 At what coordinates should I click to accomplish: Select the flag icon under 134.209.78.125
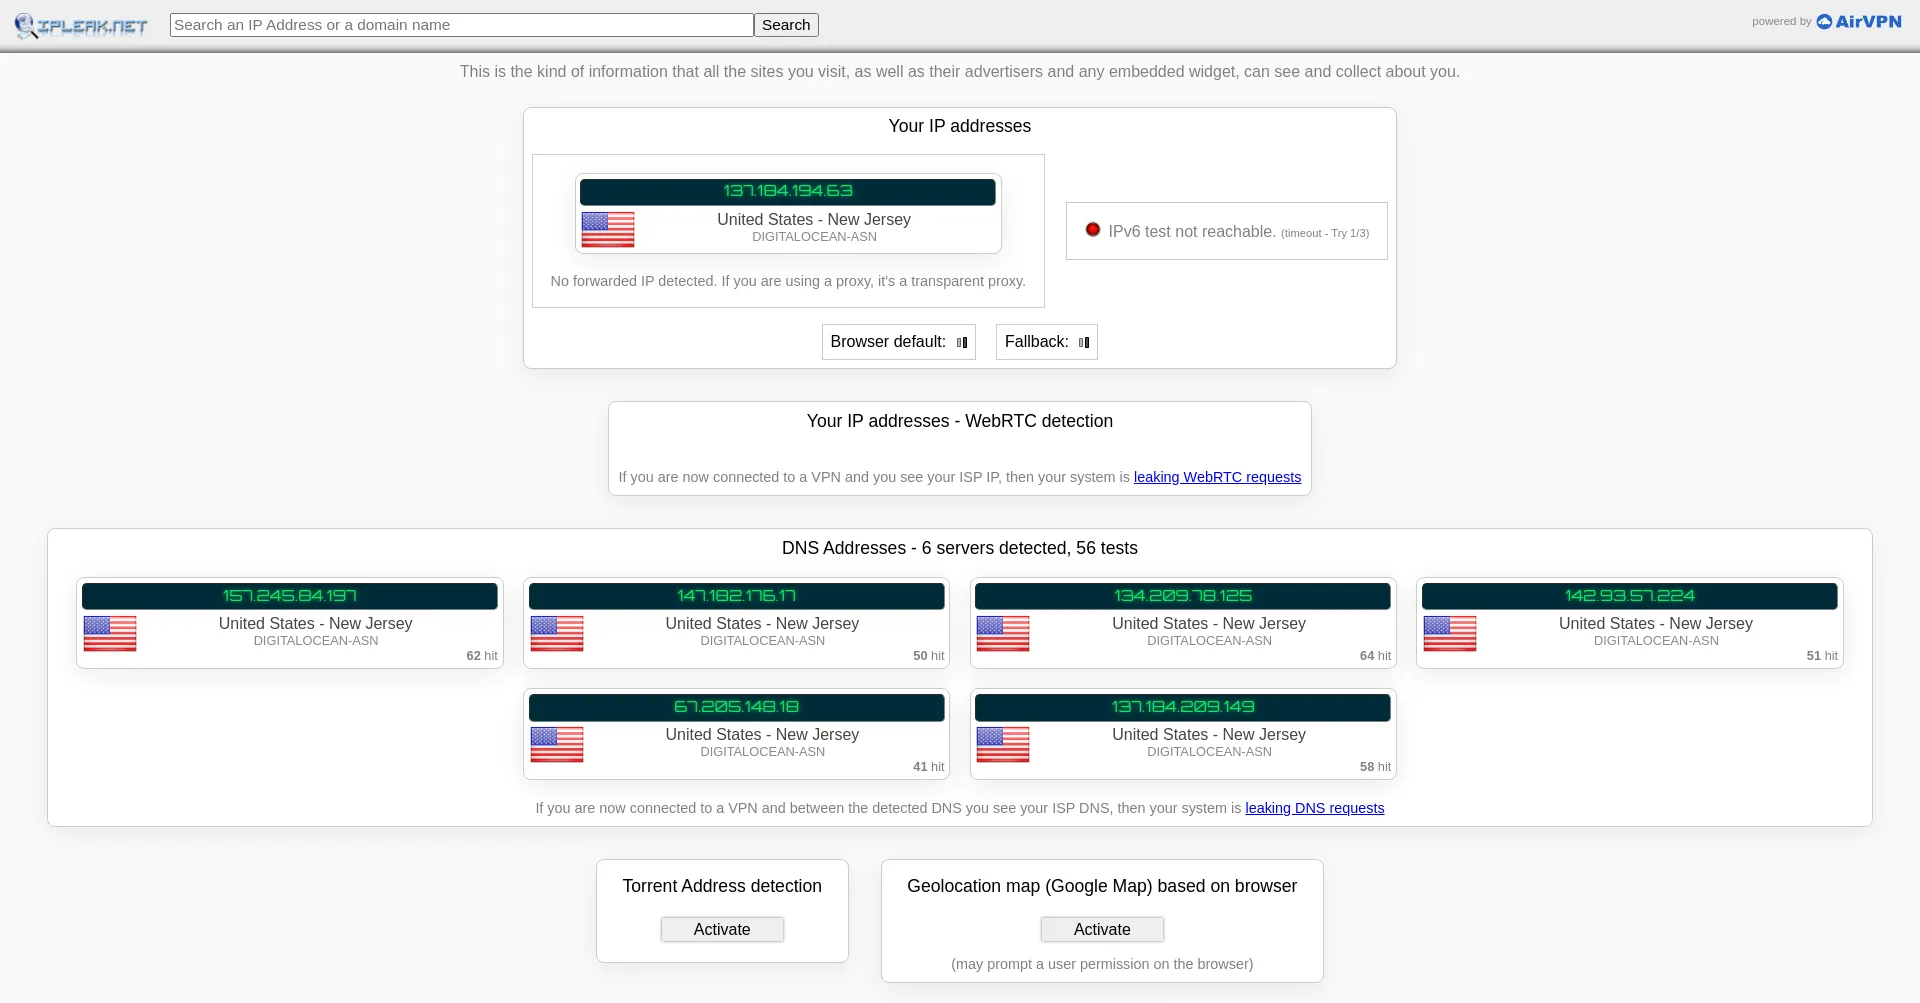coord(1003,634)
